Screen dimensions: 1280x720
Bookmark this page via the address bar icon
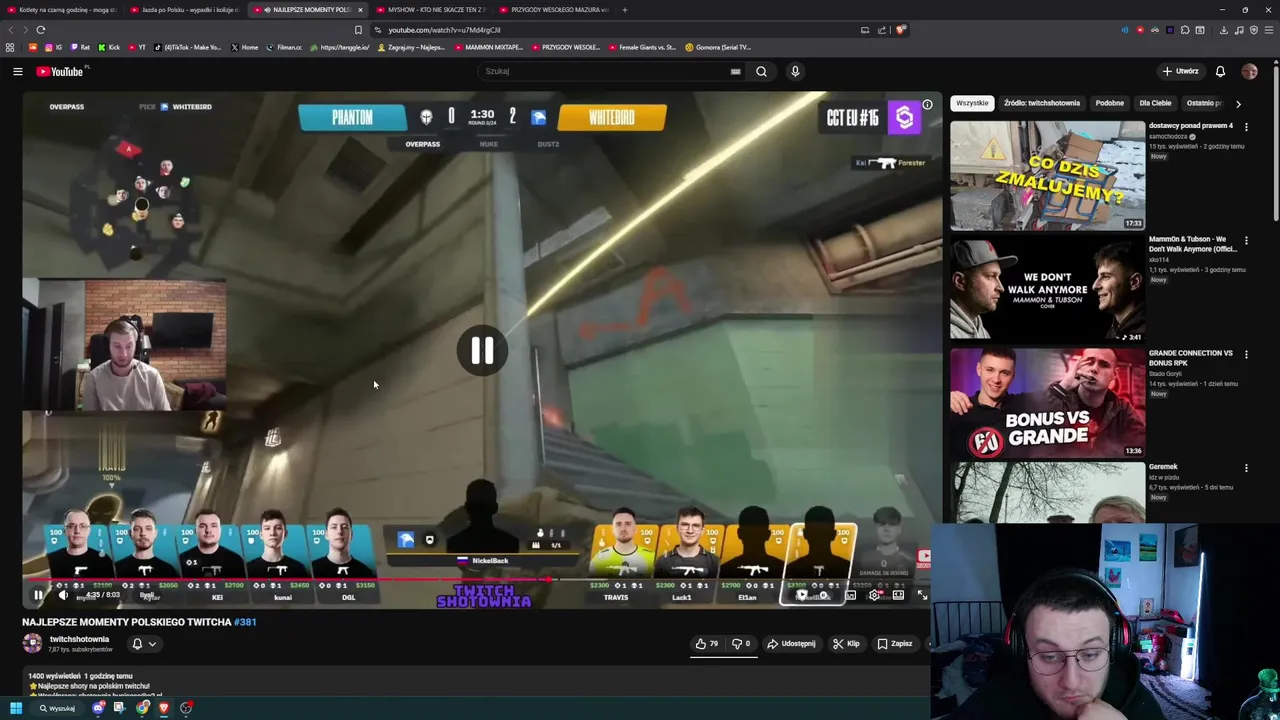point(358,30)
